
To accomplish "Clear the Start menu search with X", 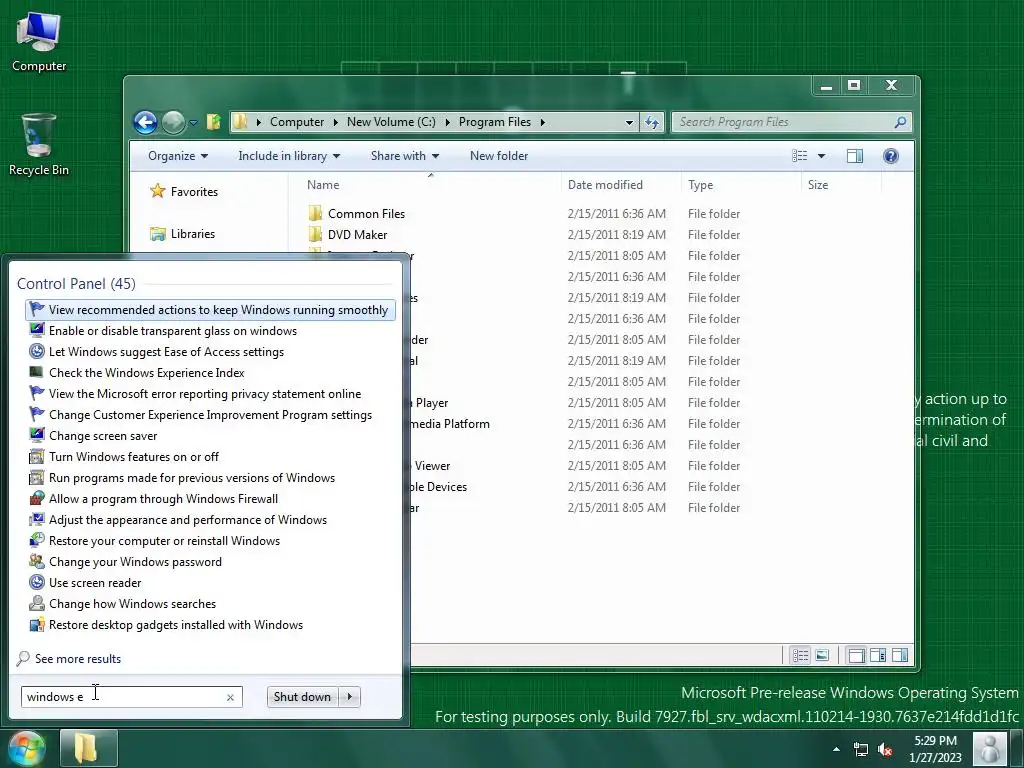I will click(231, 697).
